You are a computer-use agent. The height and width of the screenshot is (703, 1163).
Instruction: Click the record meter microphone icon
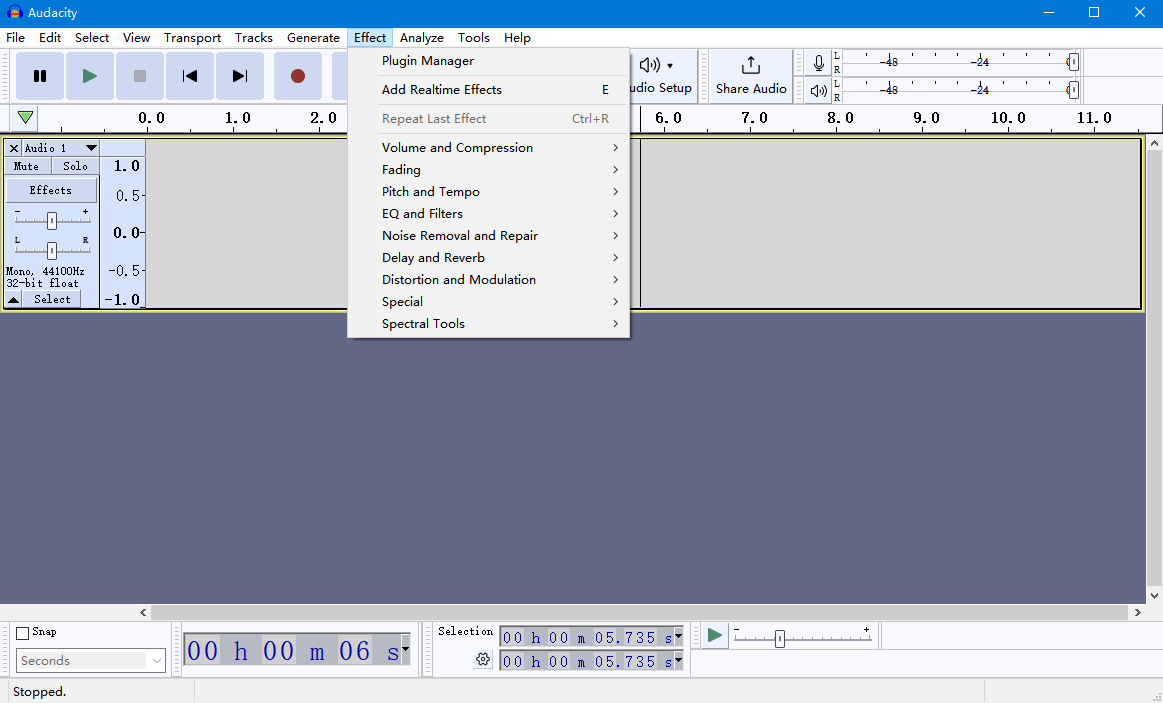[818, 63]
